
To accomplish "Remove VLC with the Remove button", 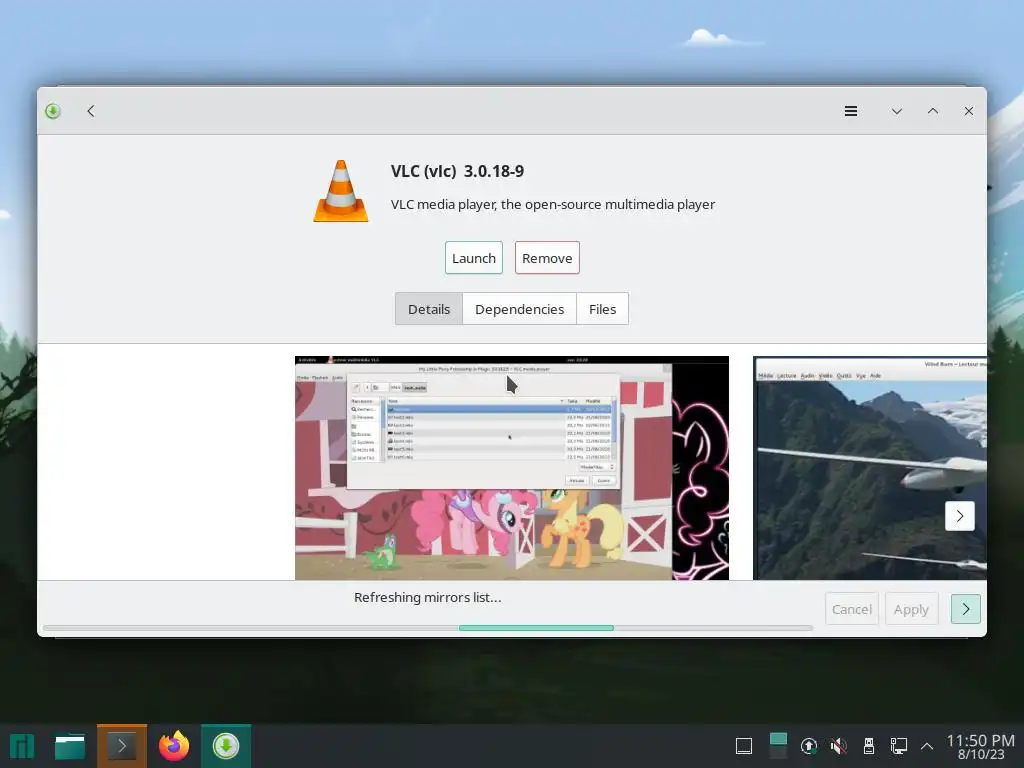I will click(x=547, y=258).
